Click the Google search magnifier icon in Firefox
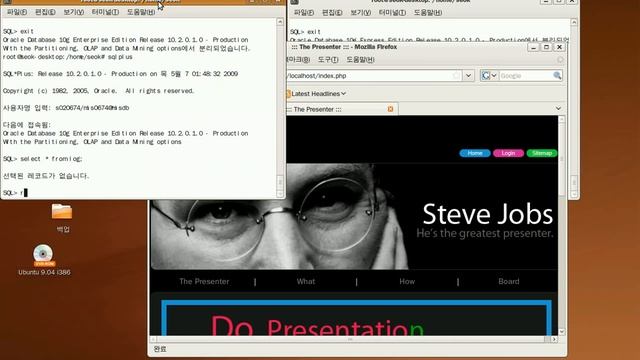 (x=557, y=76)
